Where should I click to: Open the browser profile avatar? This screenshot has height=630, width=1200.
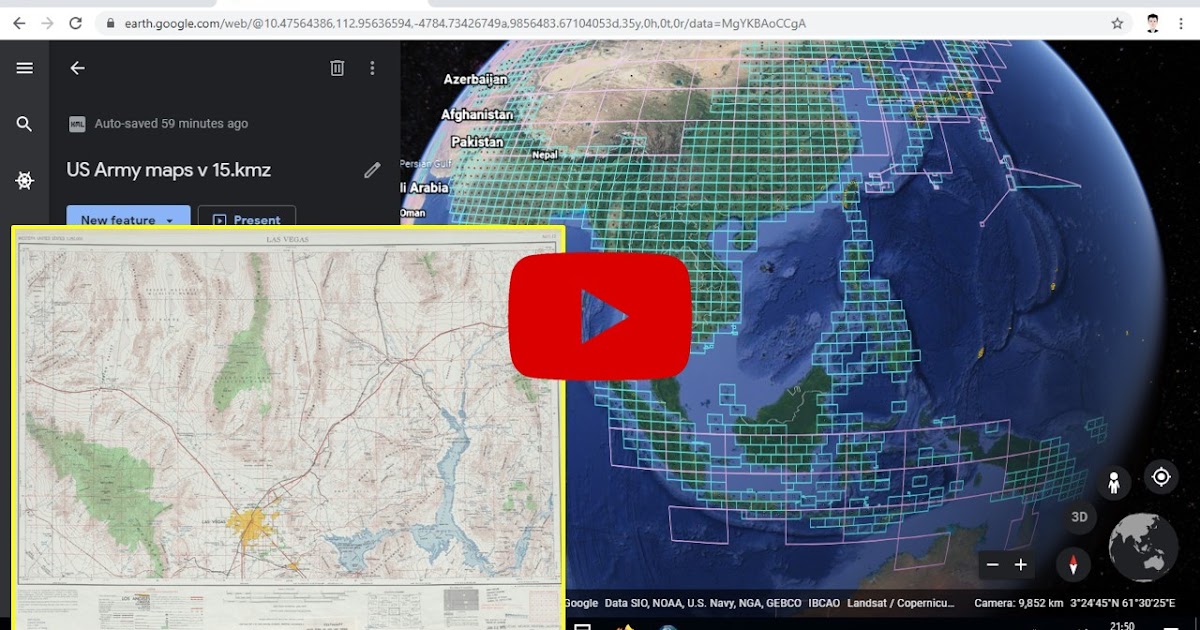tap(1153, 22)
